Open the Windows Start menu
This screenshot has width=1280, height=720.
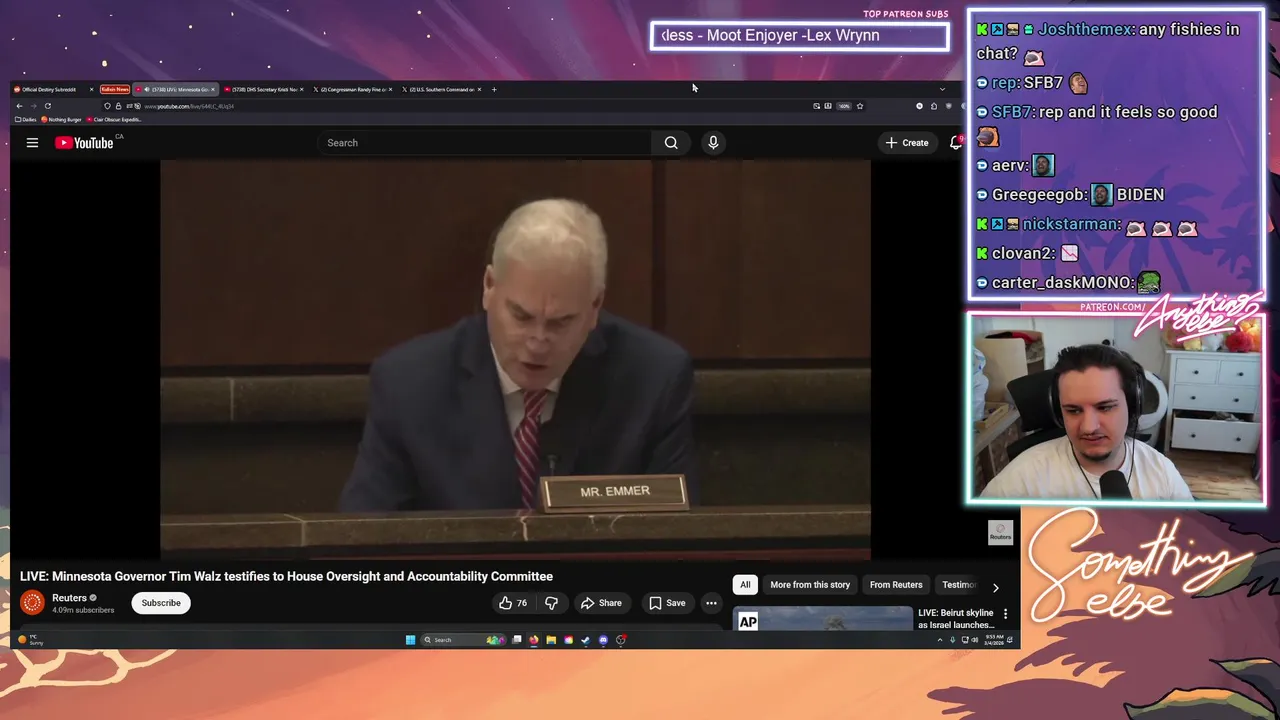click(410, 640)
